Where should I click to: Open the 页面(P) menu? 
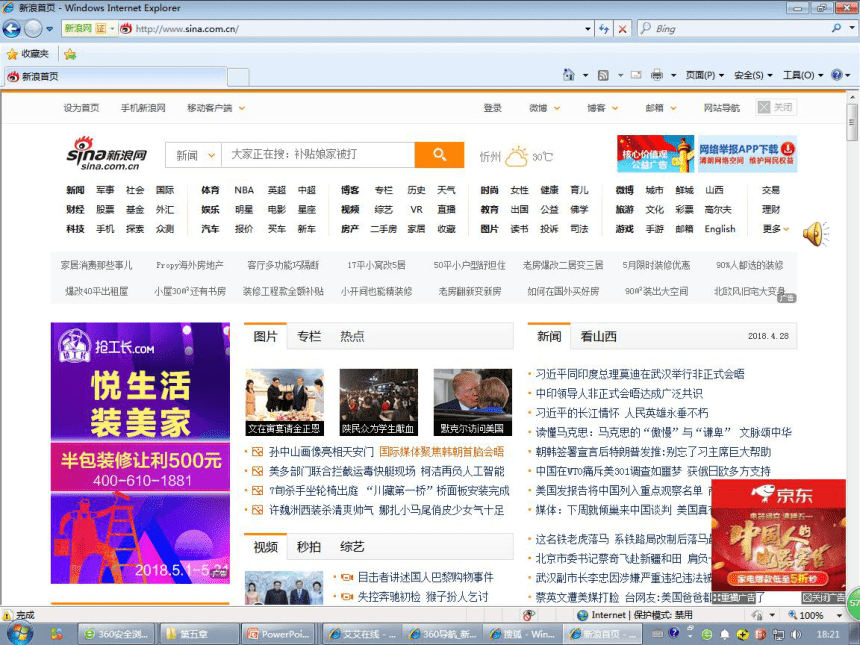point(705,75)
